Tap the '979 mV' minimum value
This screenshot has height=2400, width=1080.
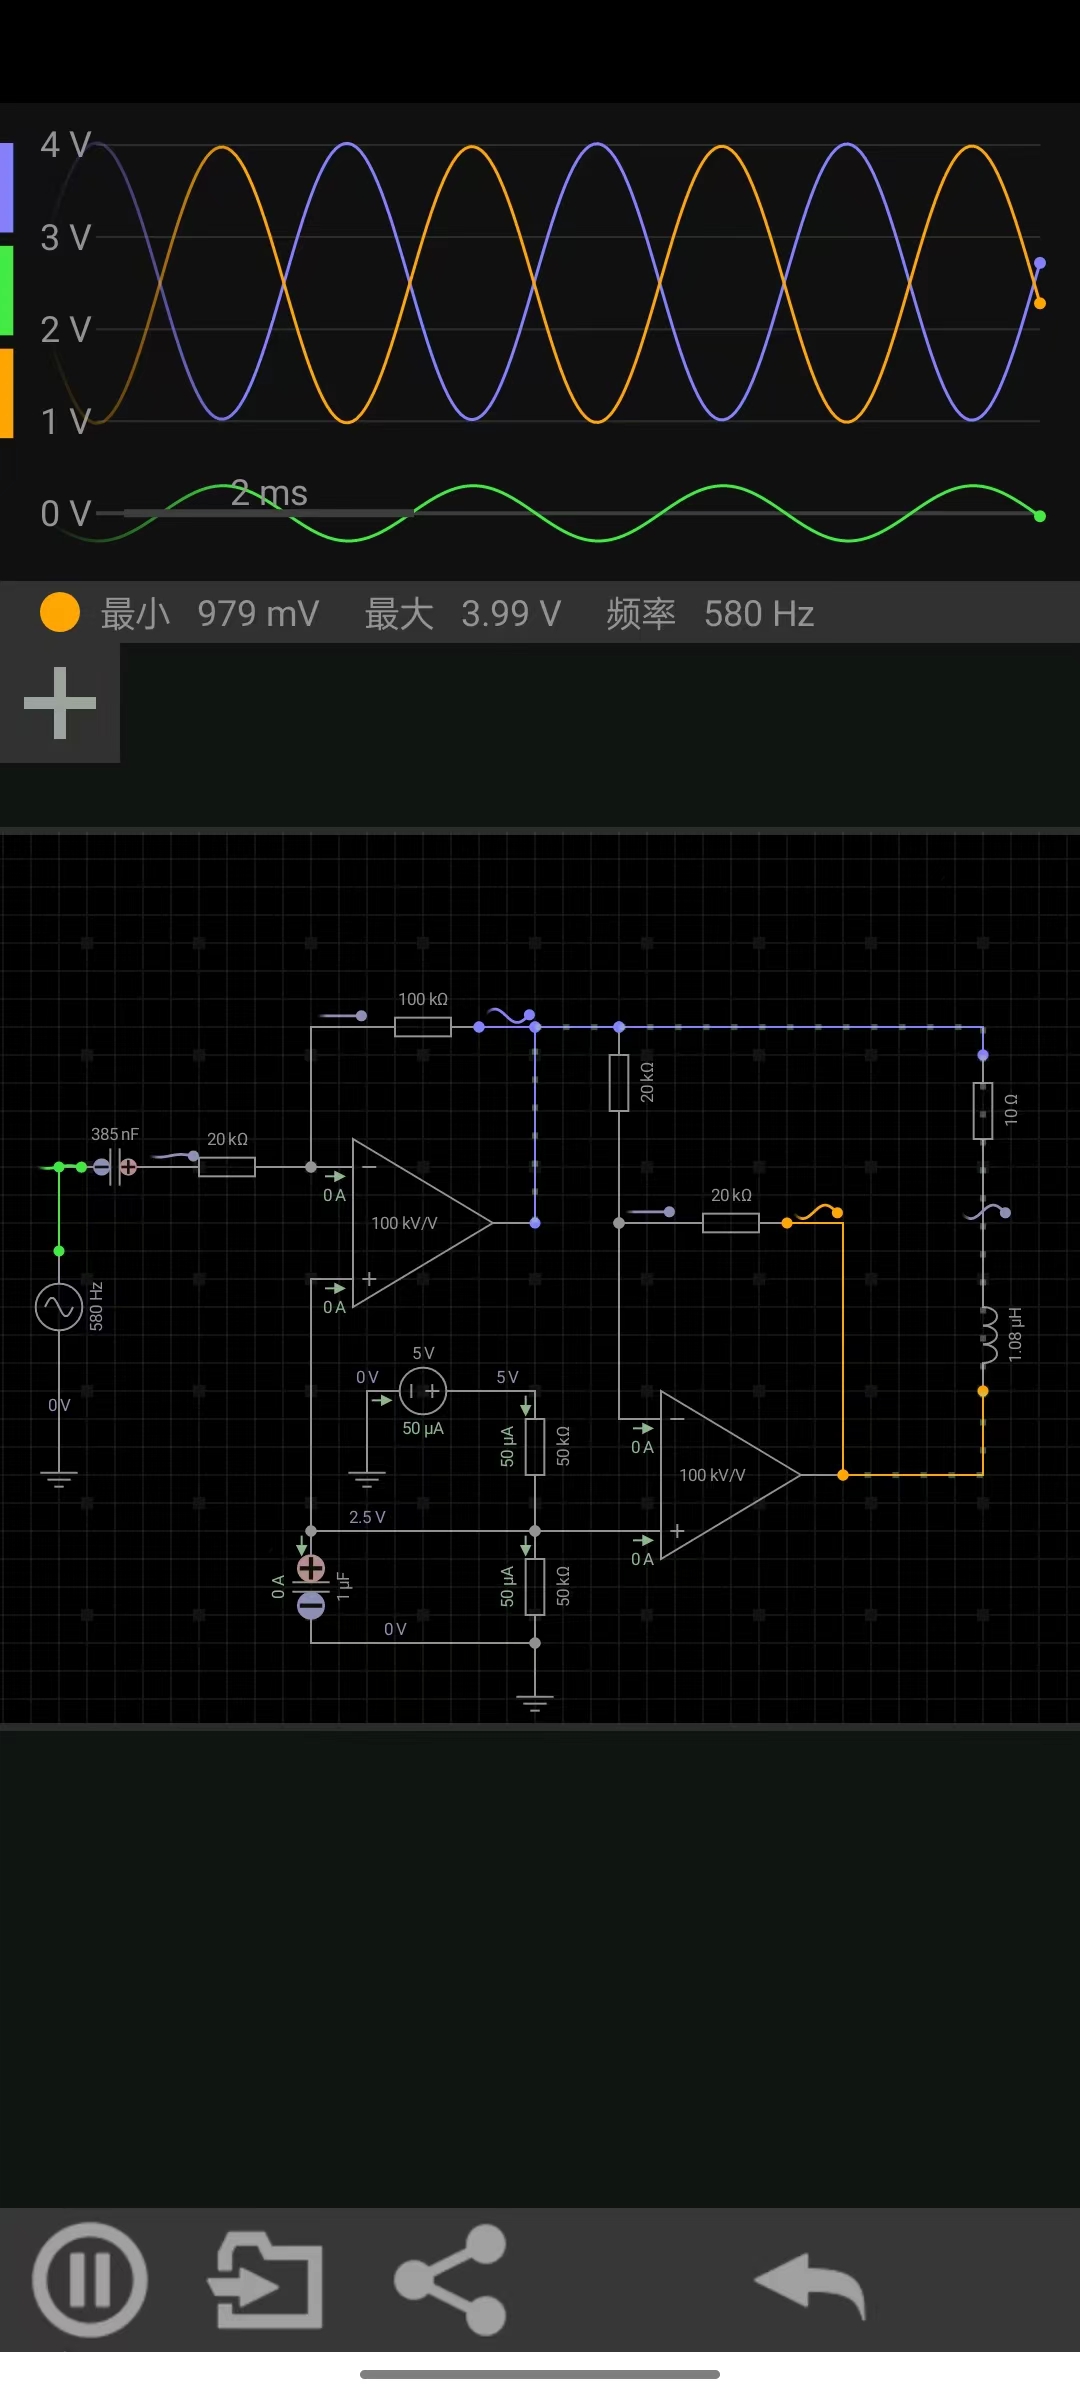258,613
